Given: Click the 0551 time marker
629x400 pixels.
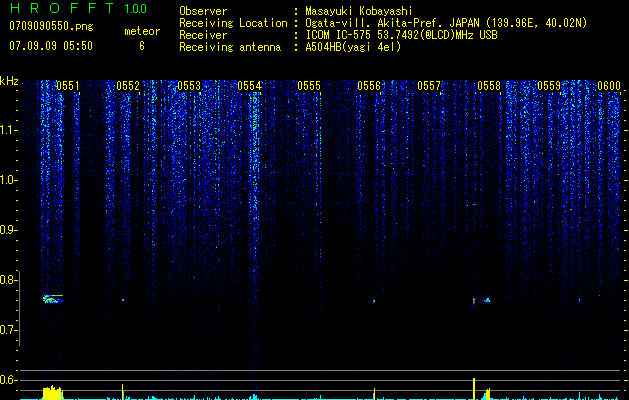Looking at the screenshot, I should pos(68,86).
